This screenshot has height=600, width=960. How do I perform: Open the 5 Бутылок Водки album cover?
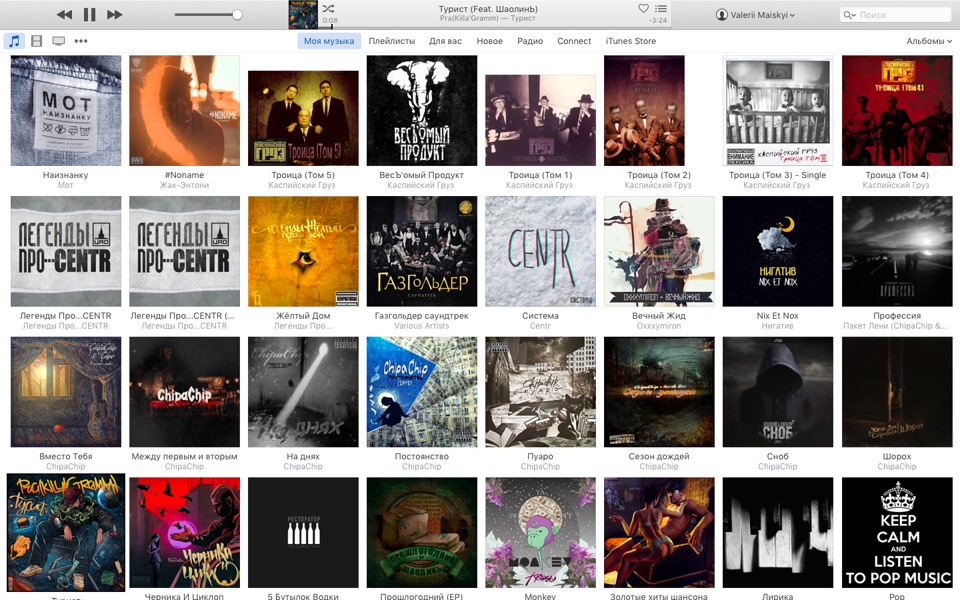click(x=303, y=533)
